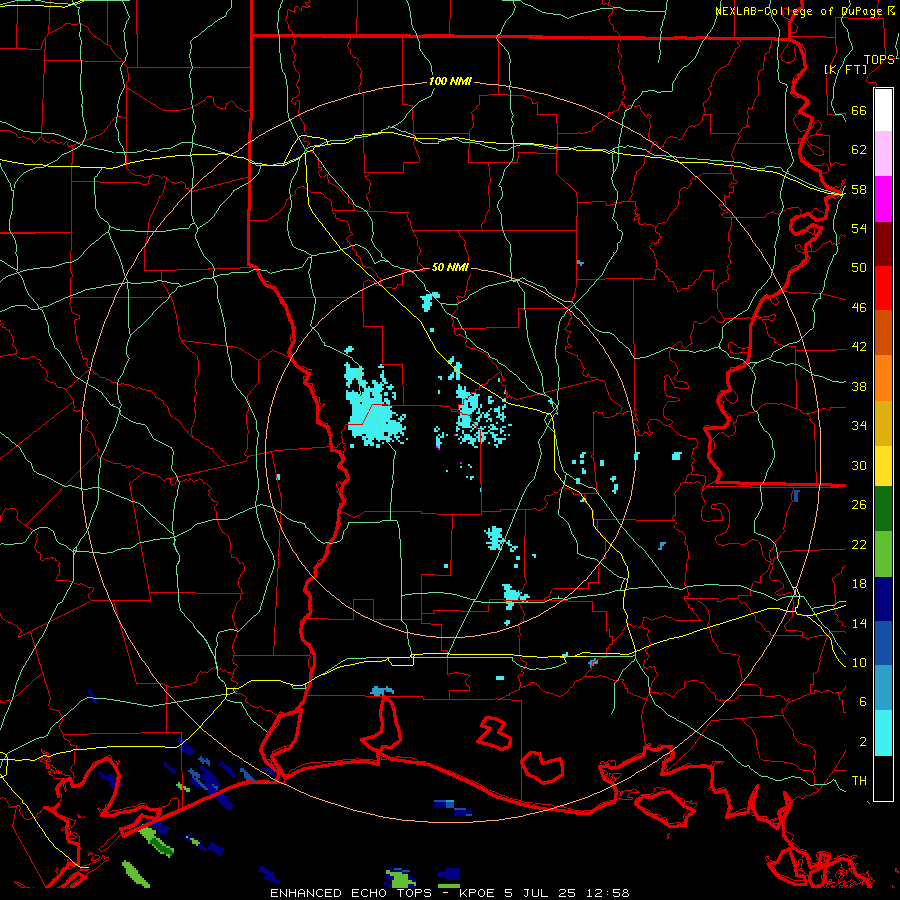Select the cyan swatch in the legend
This screenshot has height=900, width=900.
(883, 733)
